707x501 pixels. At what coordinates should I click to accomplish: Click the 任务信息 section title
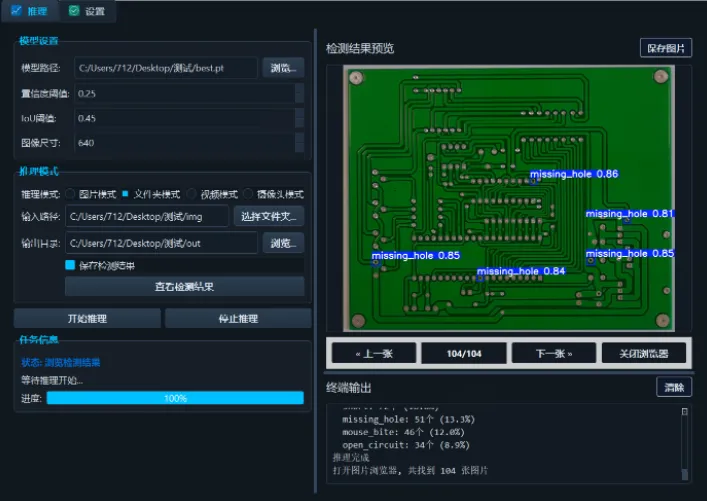pyautogui.click(x=38, y=339)
